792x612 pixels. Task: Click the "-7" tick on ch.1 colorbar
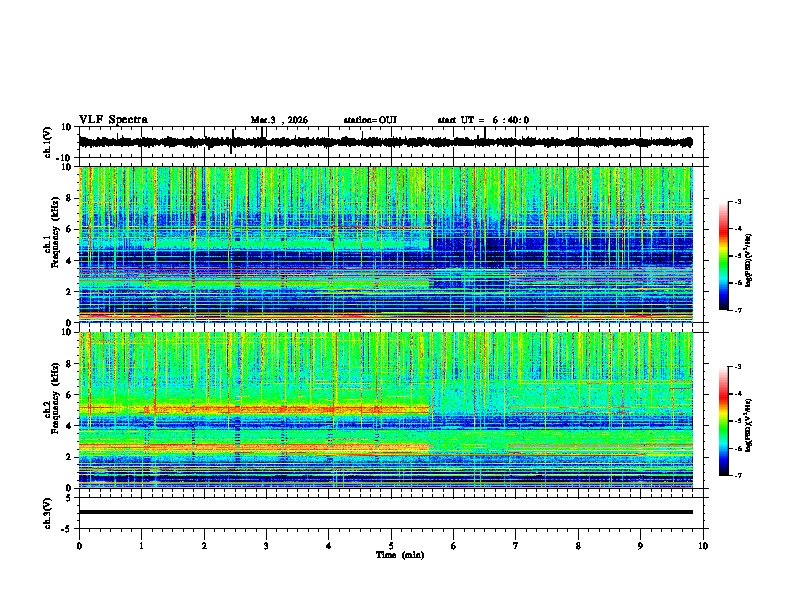tap(737, 310)
